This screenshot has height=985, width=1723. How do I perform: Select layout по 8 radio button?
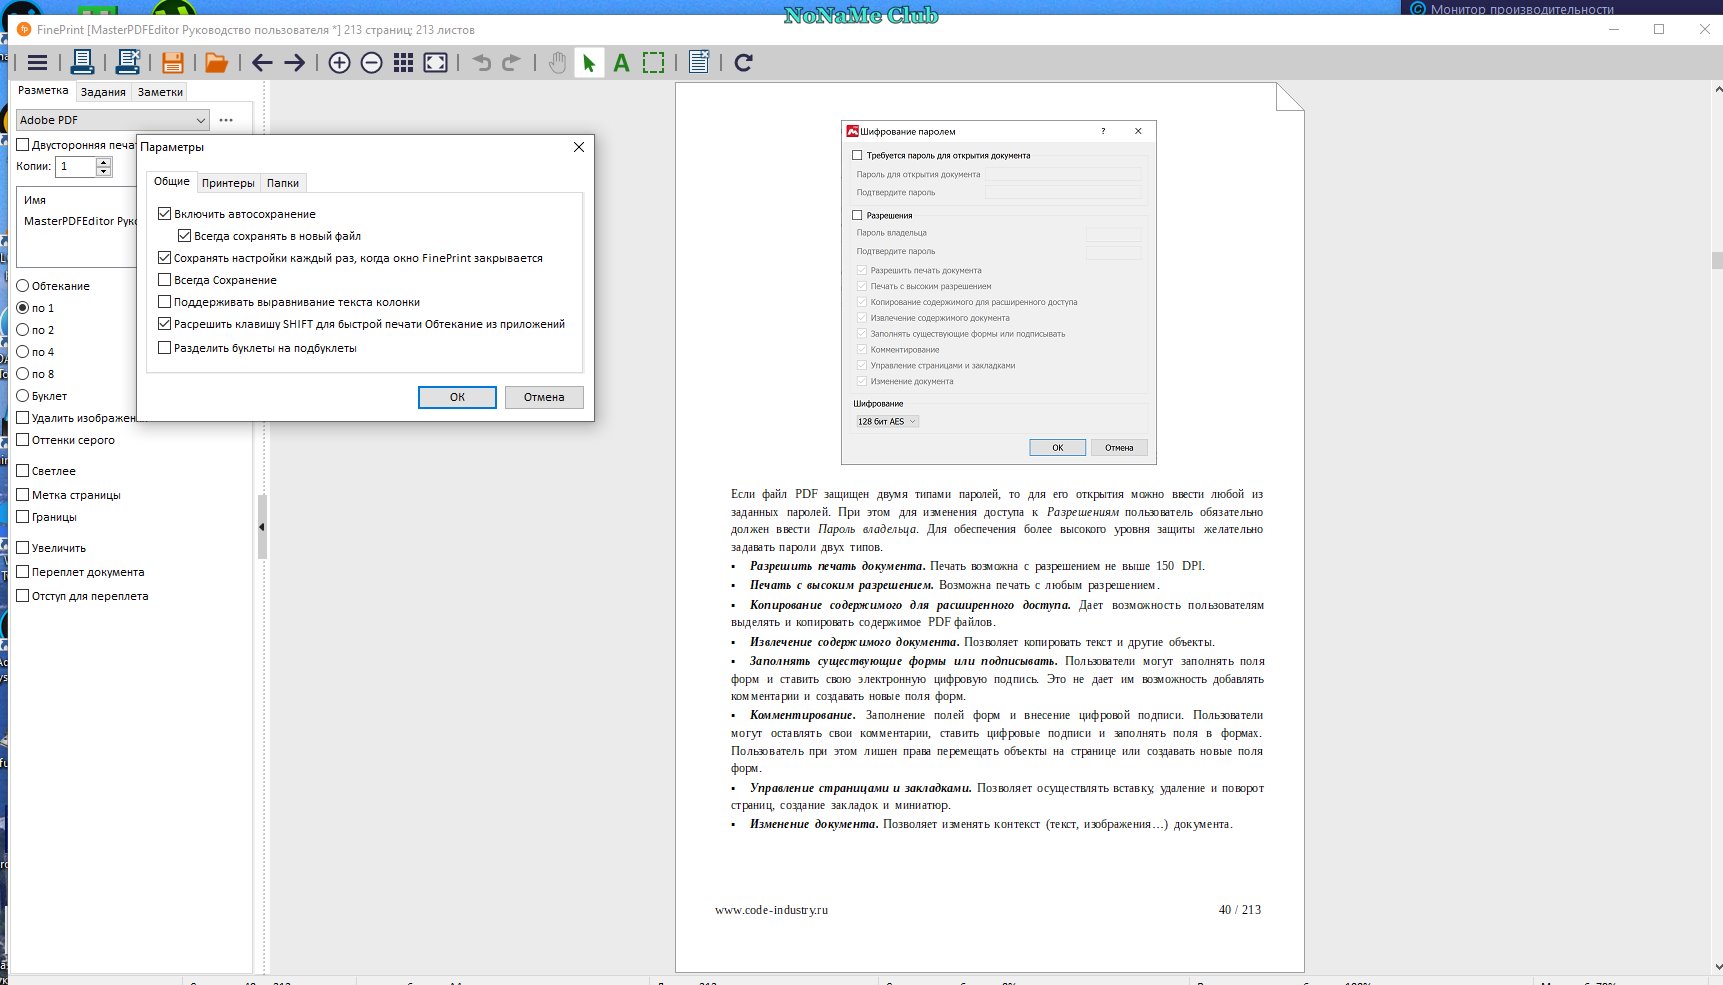(23, 374)
